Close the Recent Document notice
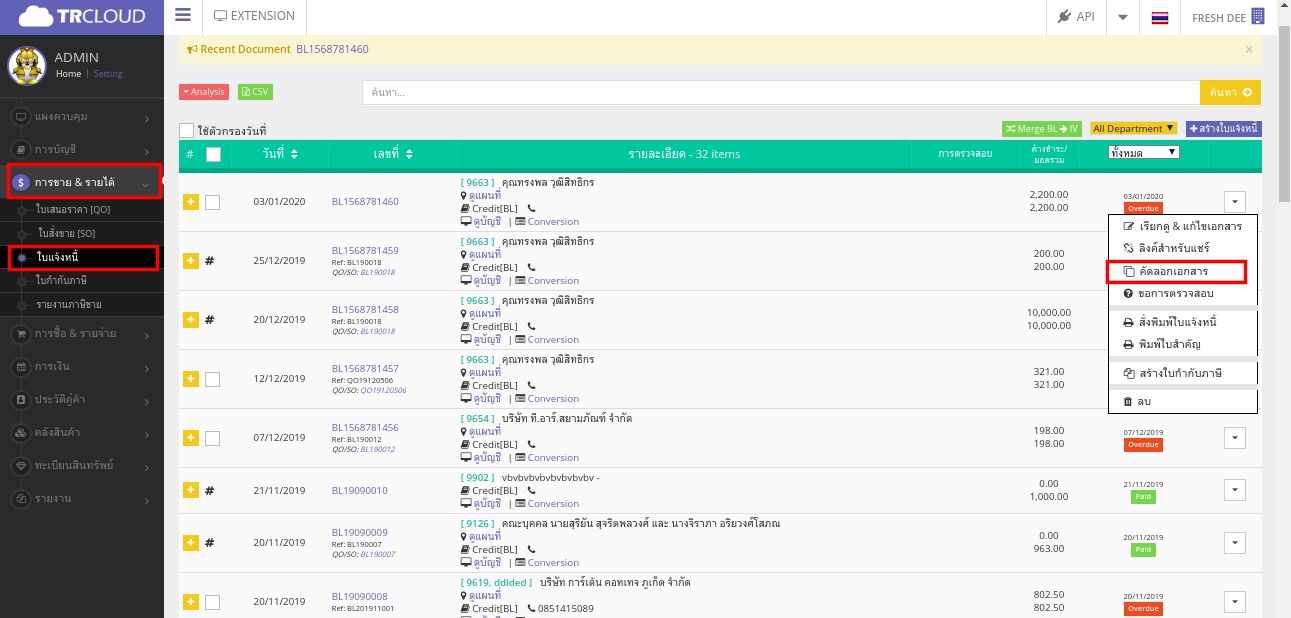The image size is (1291, 618). 1249,49
